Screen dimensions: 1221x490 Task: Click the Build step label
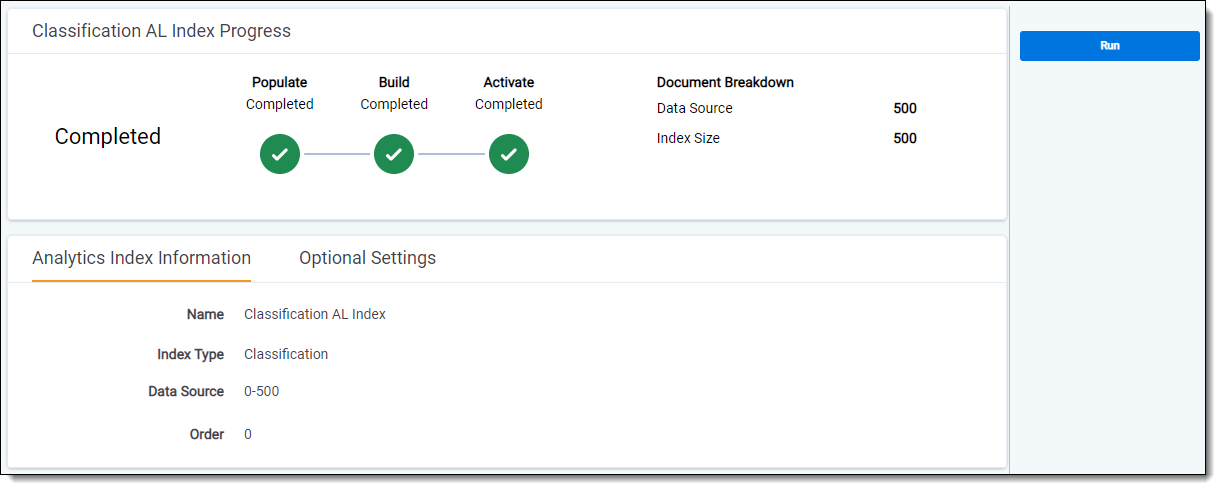[394, 83]
